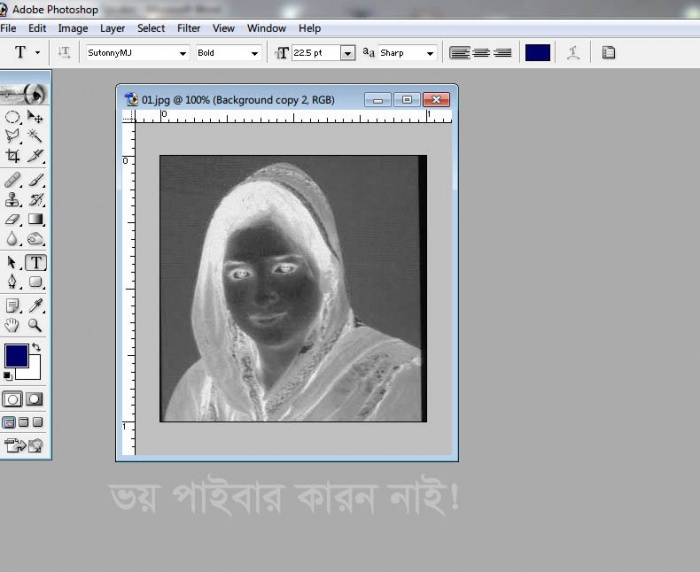Open the Bold font style dropdown
Image resolution: width=700 pixels, height=572 pixels.
255,53
